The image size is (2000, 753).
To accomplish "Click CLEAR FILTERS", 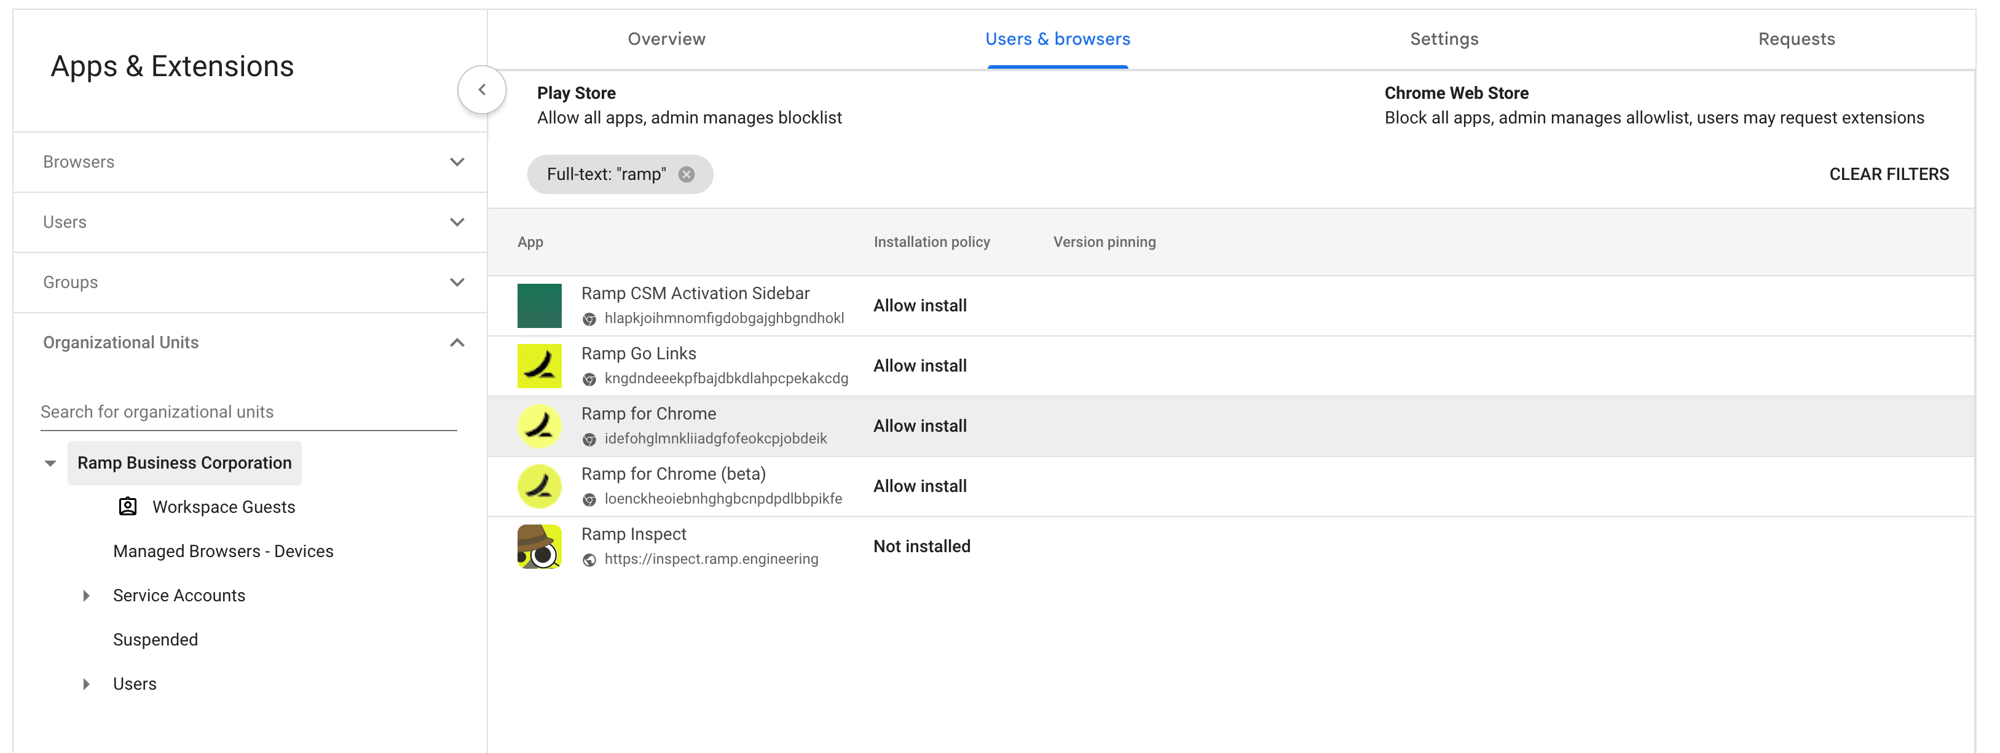I will [1889, 174].
